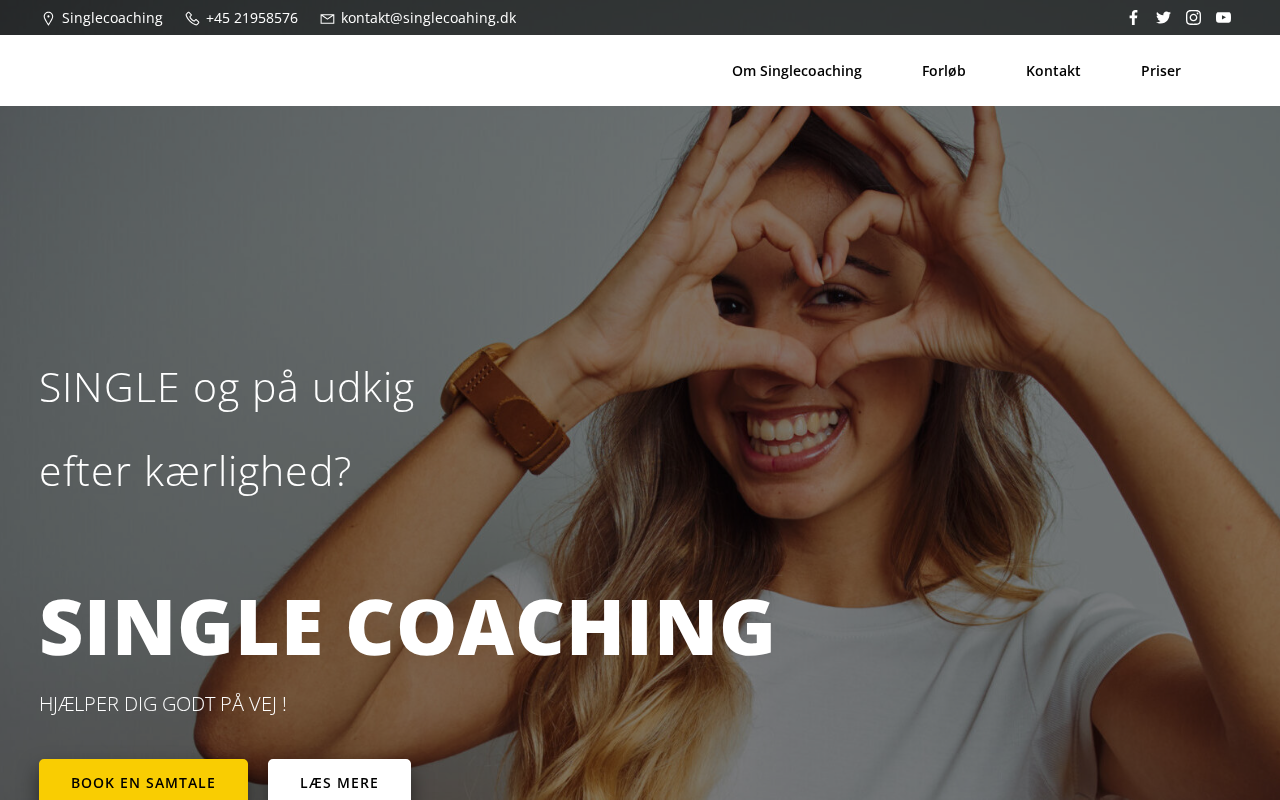Open the YouTube social icon
The image size is (1280, 800).
[1223, 17]
